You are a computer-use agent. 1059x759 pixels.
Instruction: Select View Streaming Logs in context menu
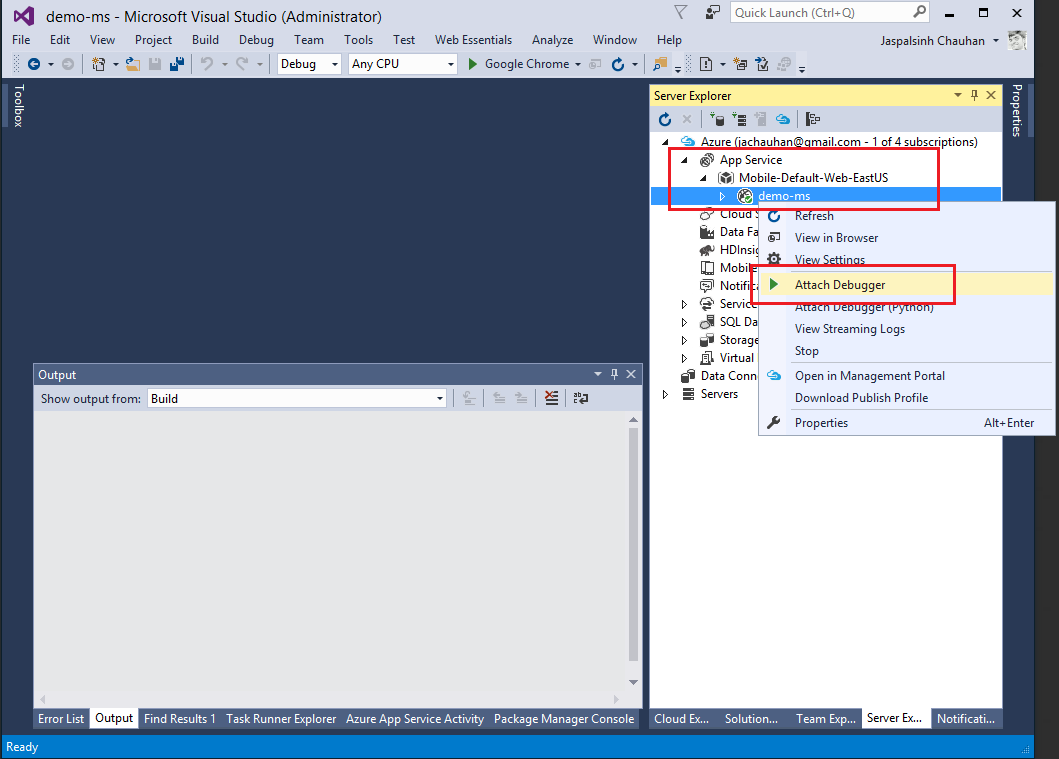[x=906, y=329]
